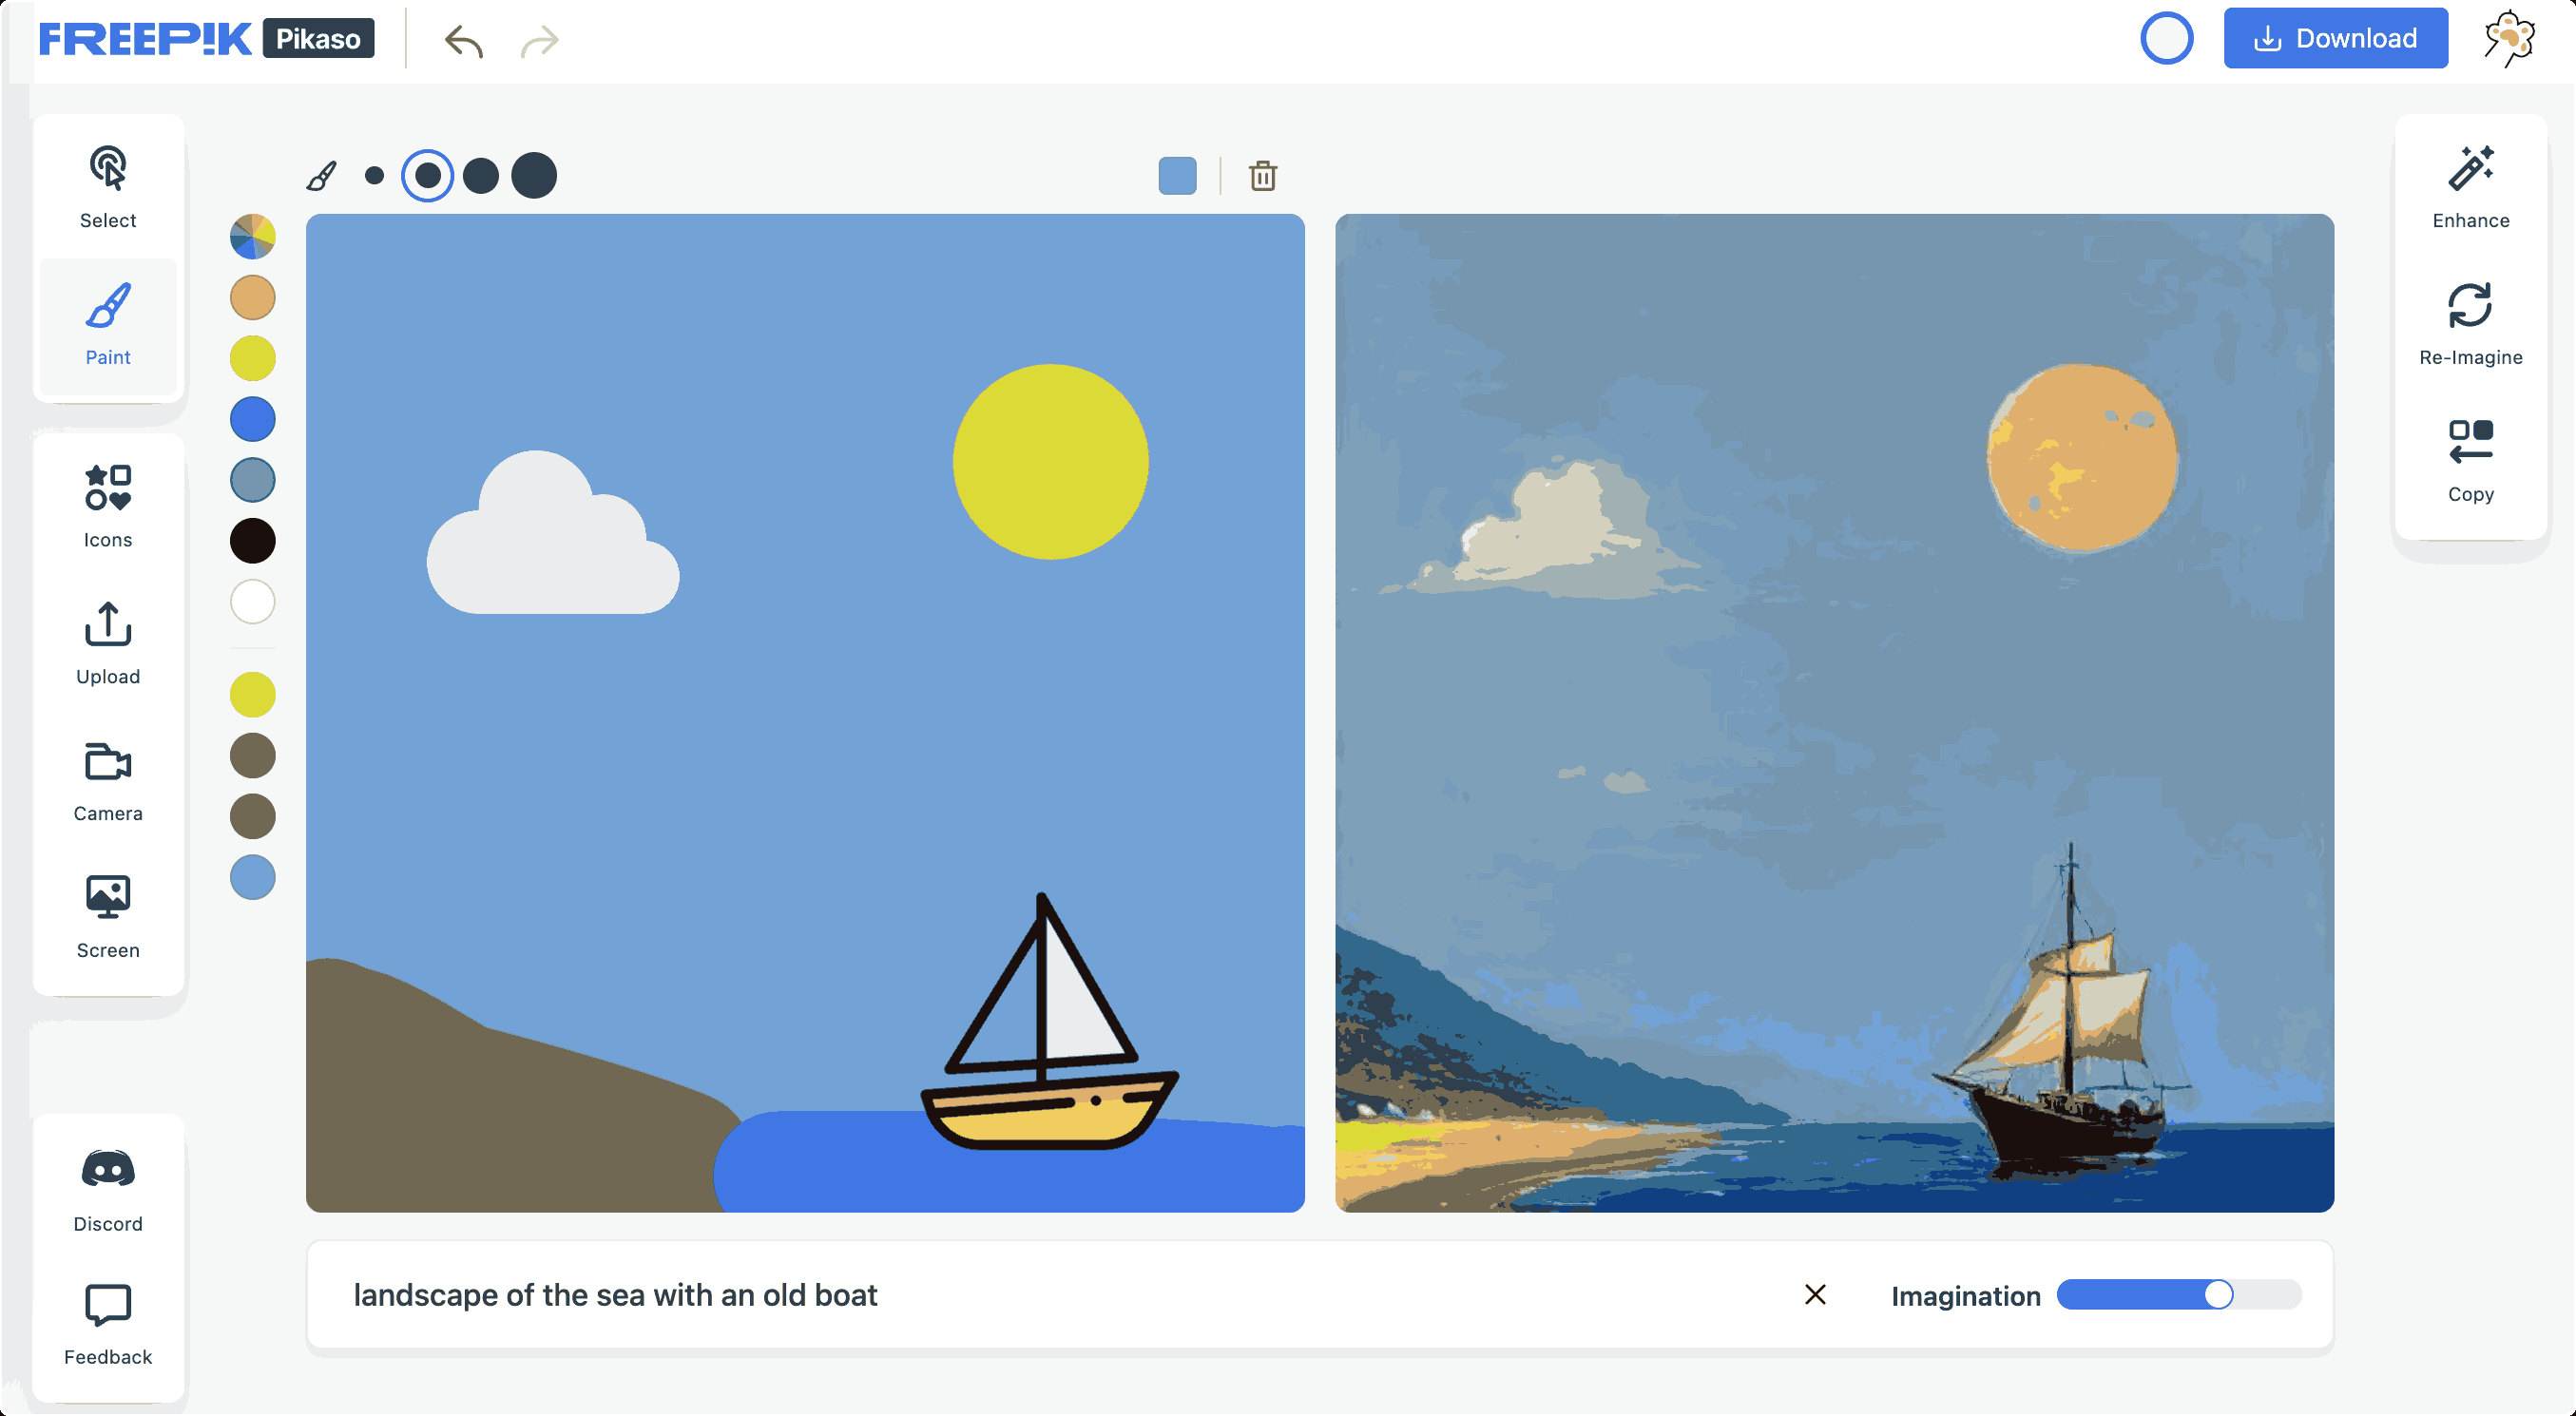Click the Enhance magic wand
The height and width of the screenshot is (1416, 2576).
click(2470, 187)
